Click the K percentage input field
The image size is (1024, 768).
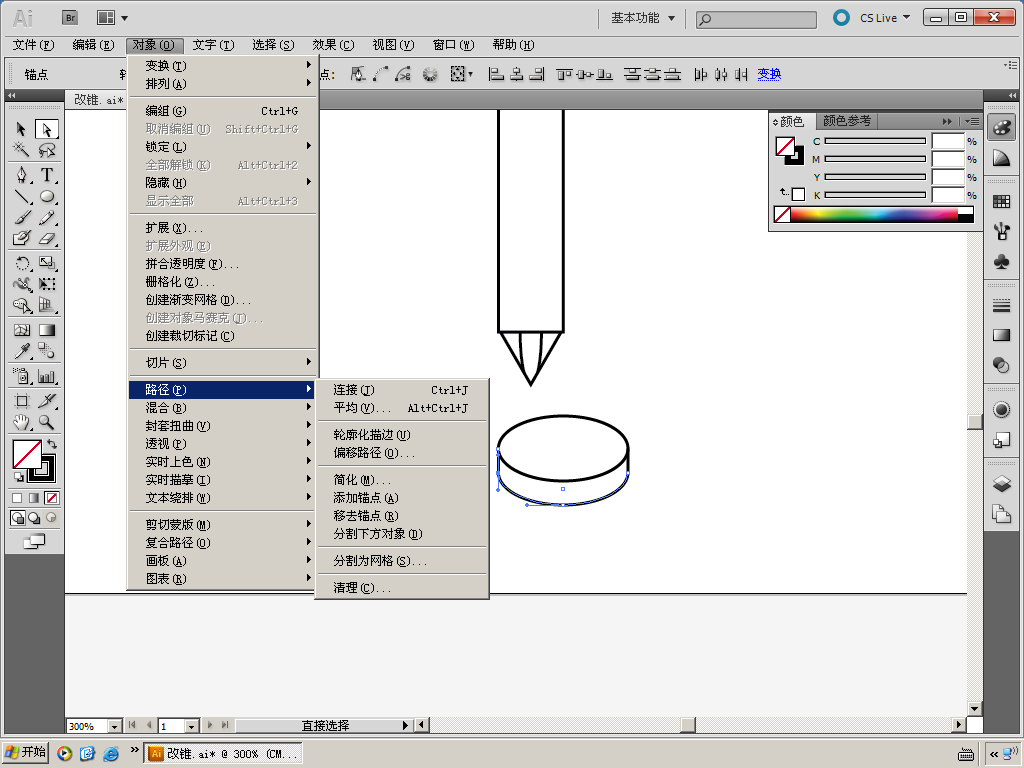tap(948, 195)
